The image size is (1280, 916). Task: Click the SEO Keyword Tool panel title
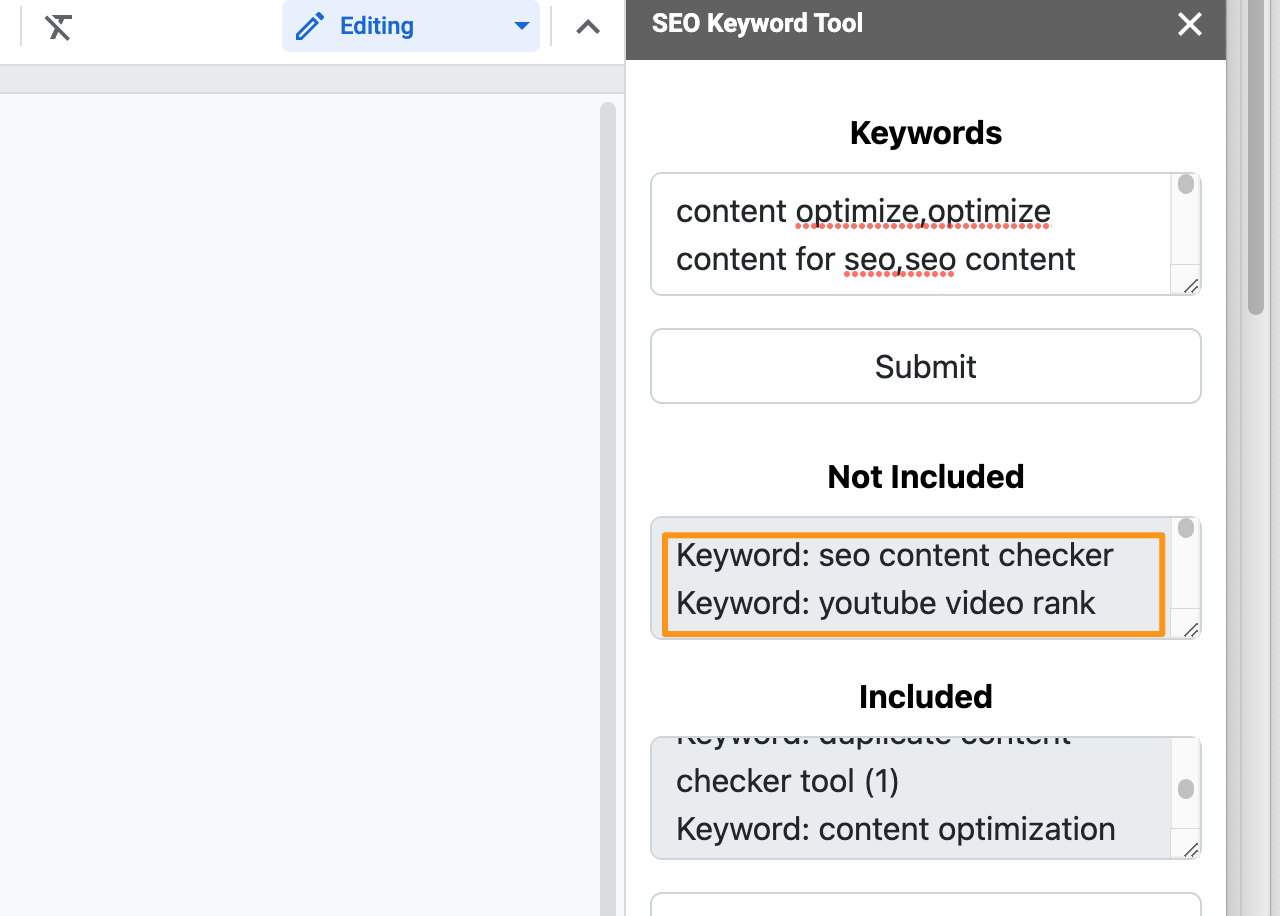[757, 24]
